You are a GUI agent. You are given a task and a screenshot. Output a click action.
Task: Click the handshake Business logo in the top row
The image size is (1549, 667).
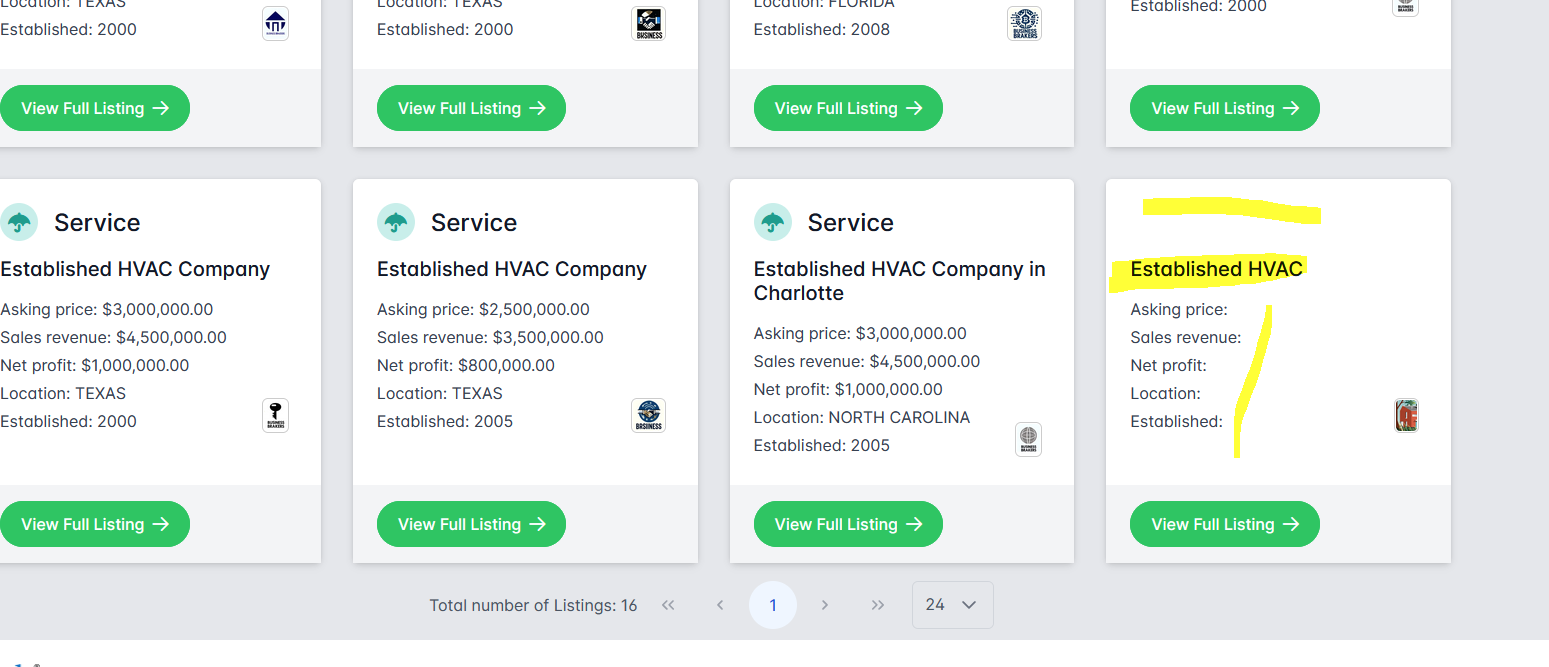coord(648,23)
